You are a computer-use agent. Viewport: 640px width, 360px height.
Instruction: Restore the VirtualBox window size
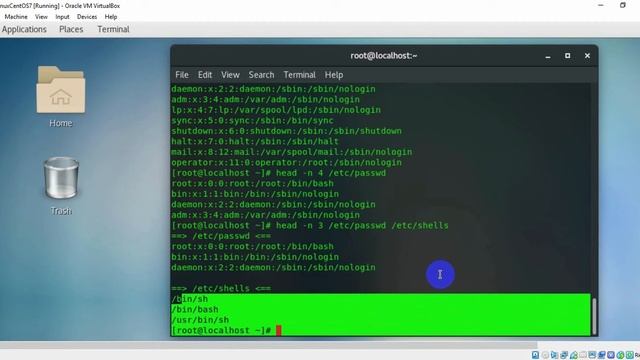tap(622, 5)
